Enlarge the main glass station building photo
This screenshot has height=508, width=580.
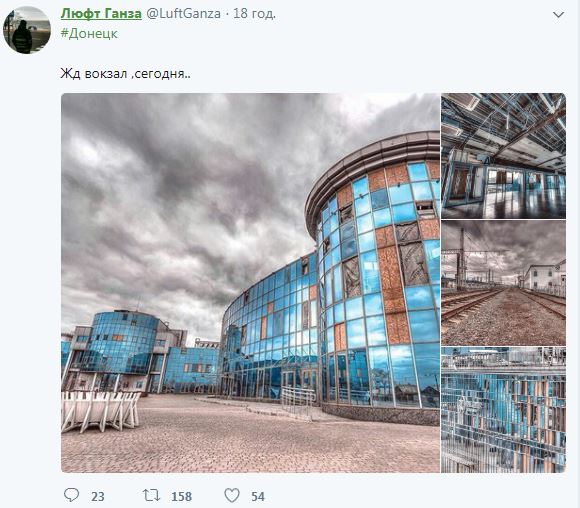click(x=250, y=283)
